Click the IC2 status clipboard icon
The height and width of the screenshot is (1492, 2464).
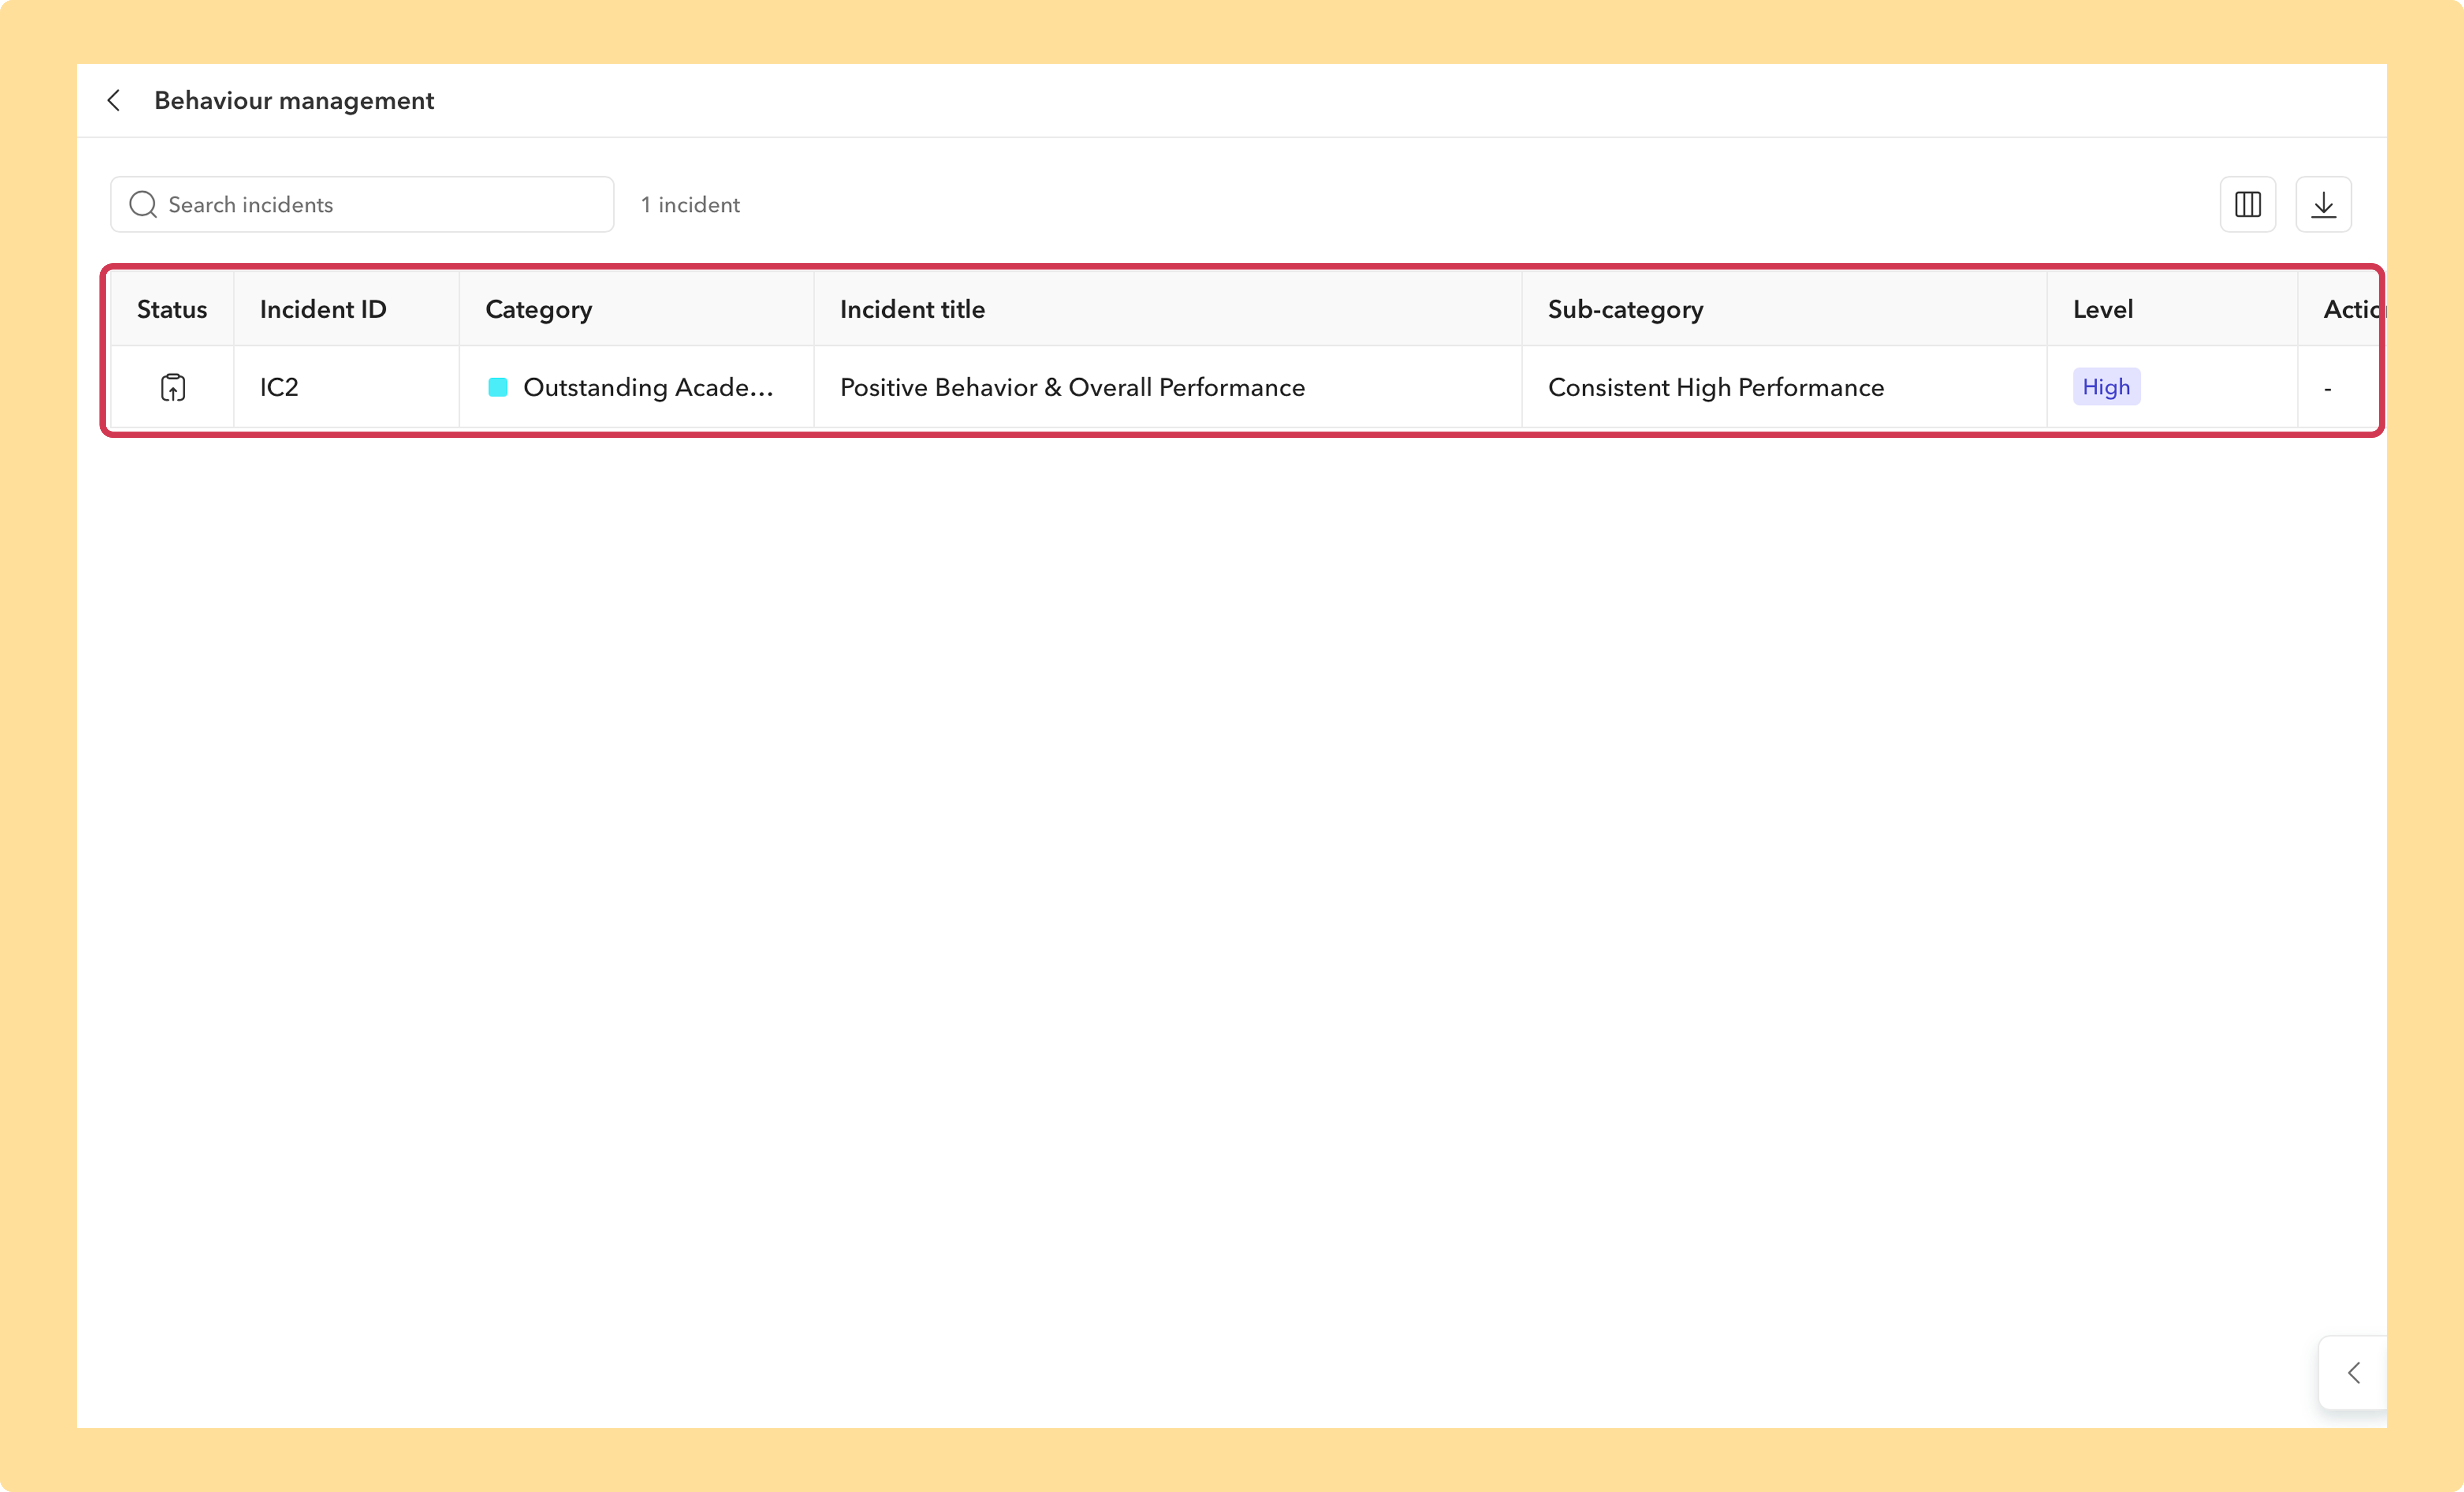[x=173, y=387]
